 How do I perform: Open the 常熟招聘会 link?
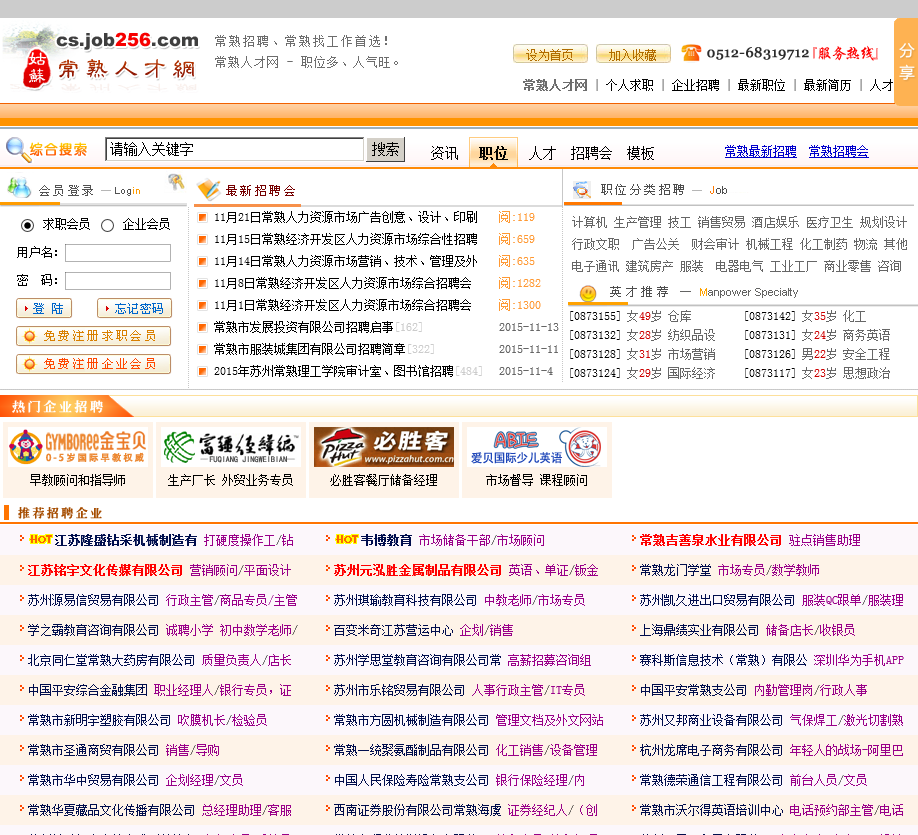point(838,152)
